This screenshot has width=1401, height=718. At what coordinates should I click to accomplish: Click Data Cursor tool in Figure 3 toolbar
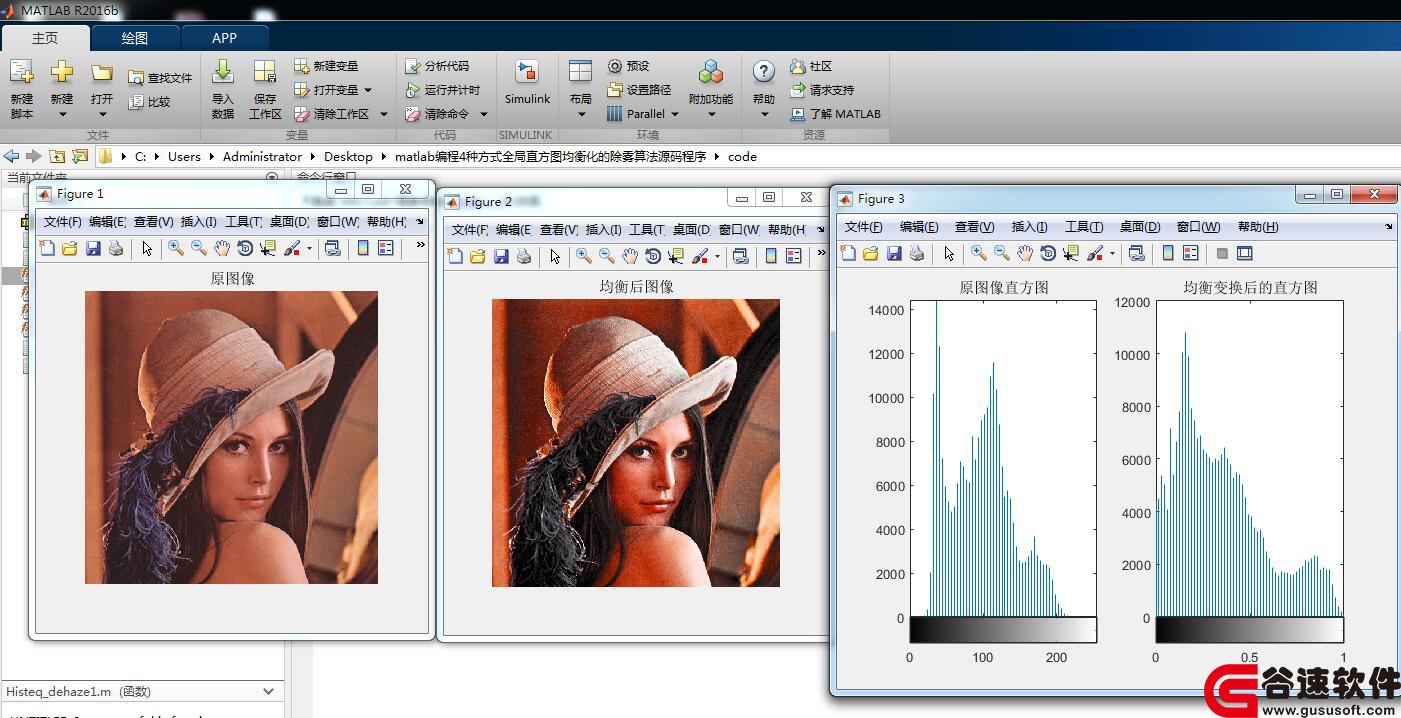click(1070, 253)
